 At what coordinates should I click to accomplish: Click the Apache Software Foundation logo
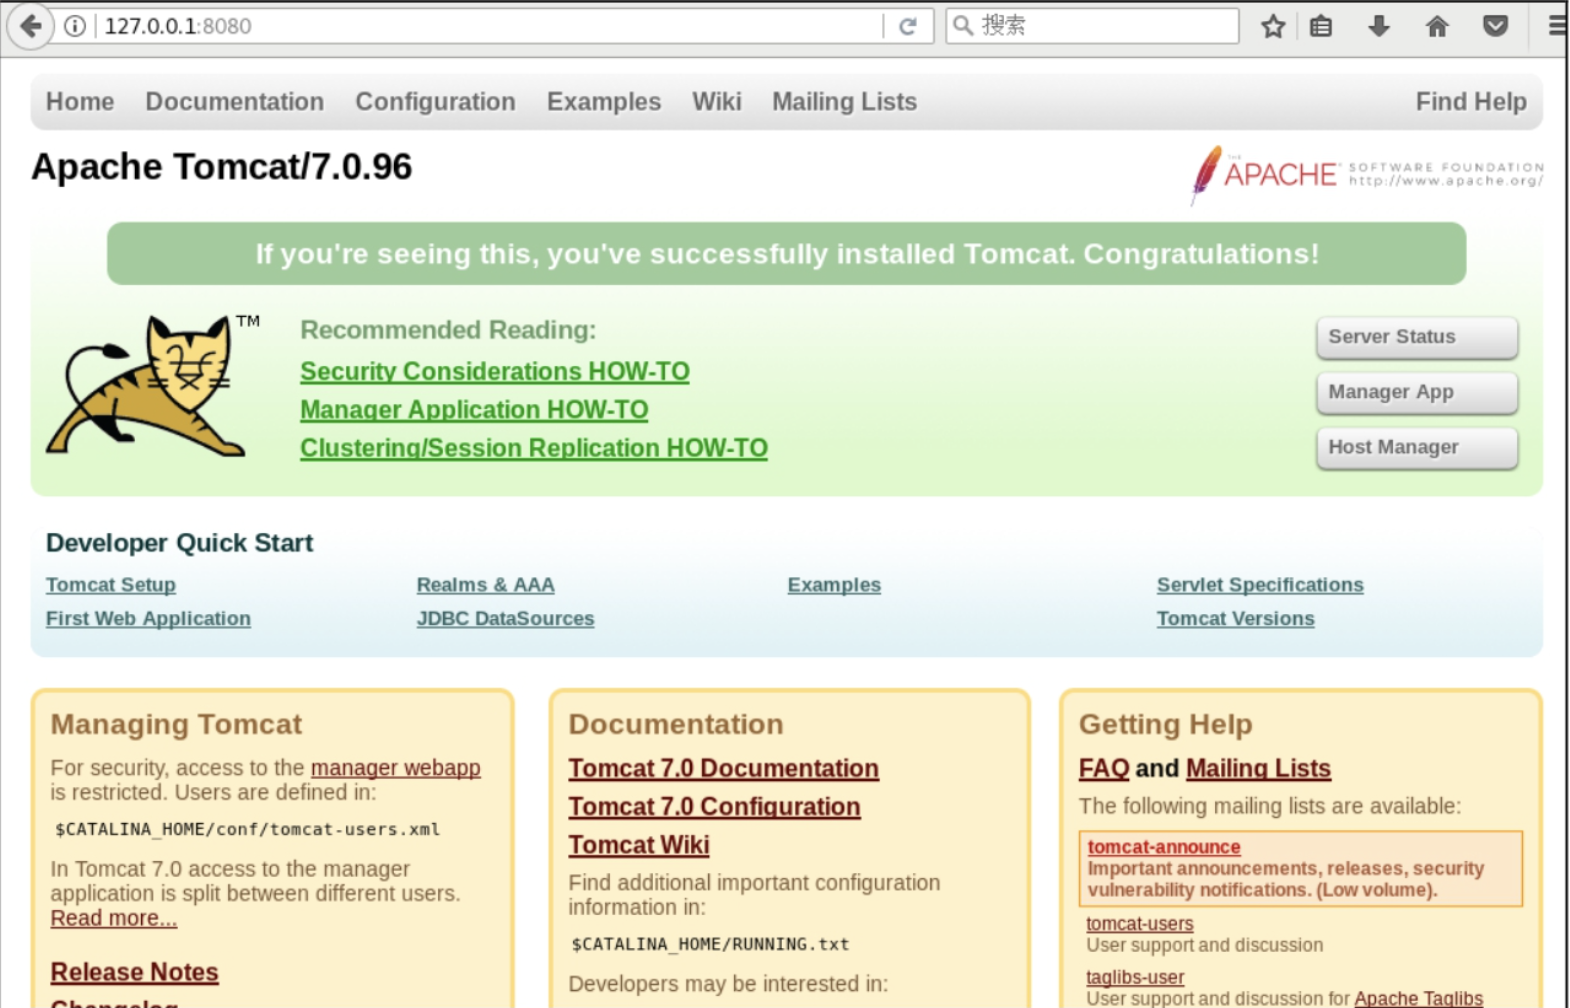click(1366, 174)
